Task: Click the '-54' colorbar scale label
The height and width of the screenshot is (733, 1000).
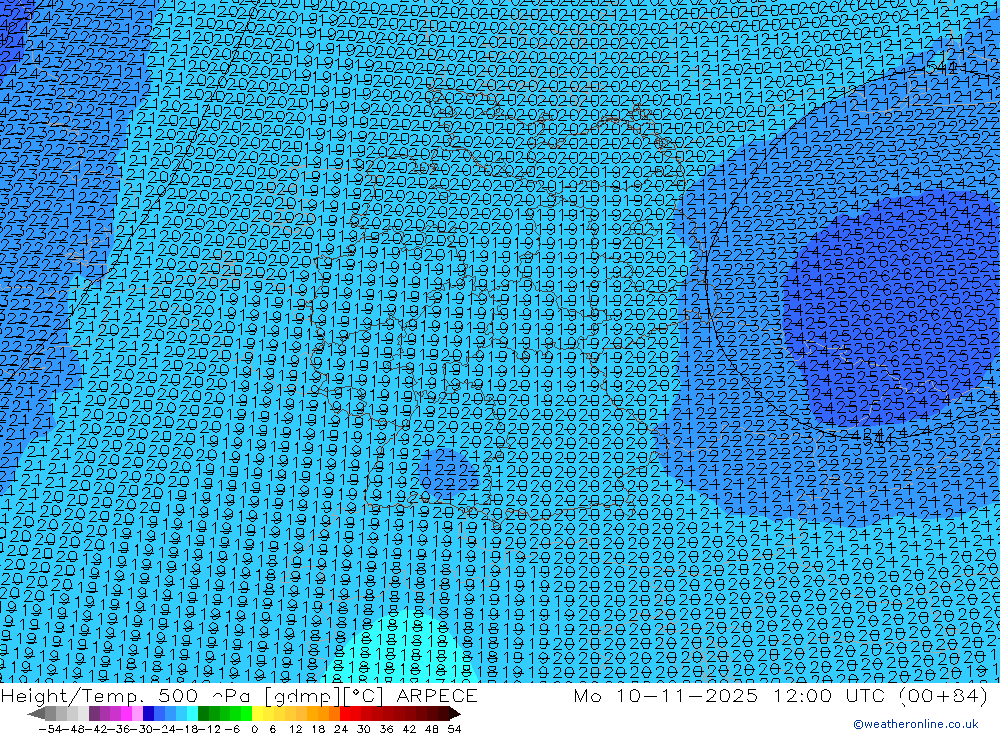Action: (50, 729)
